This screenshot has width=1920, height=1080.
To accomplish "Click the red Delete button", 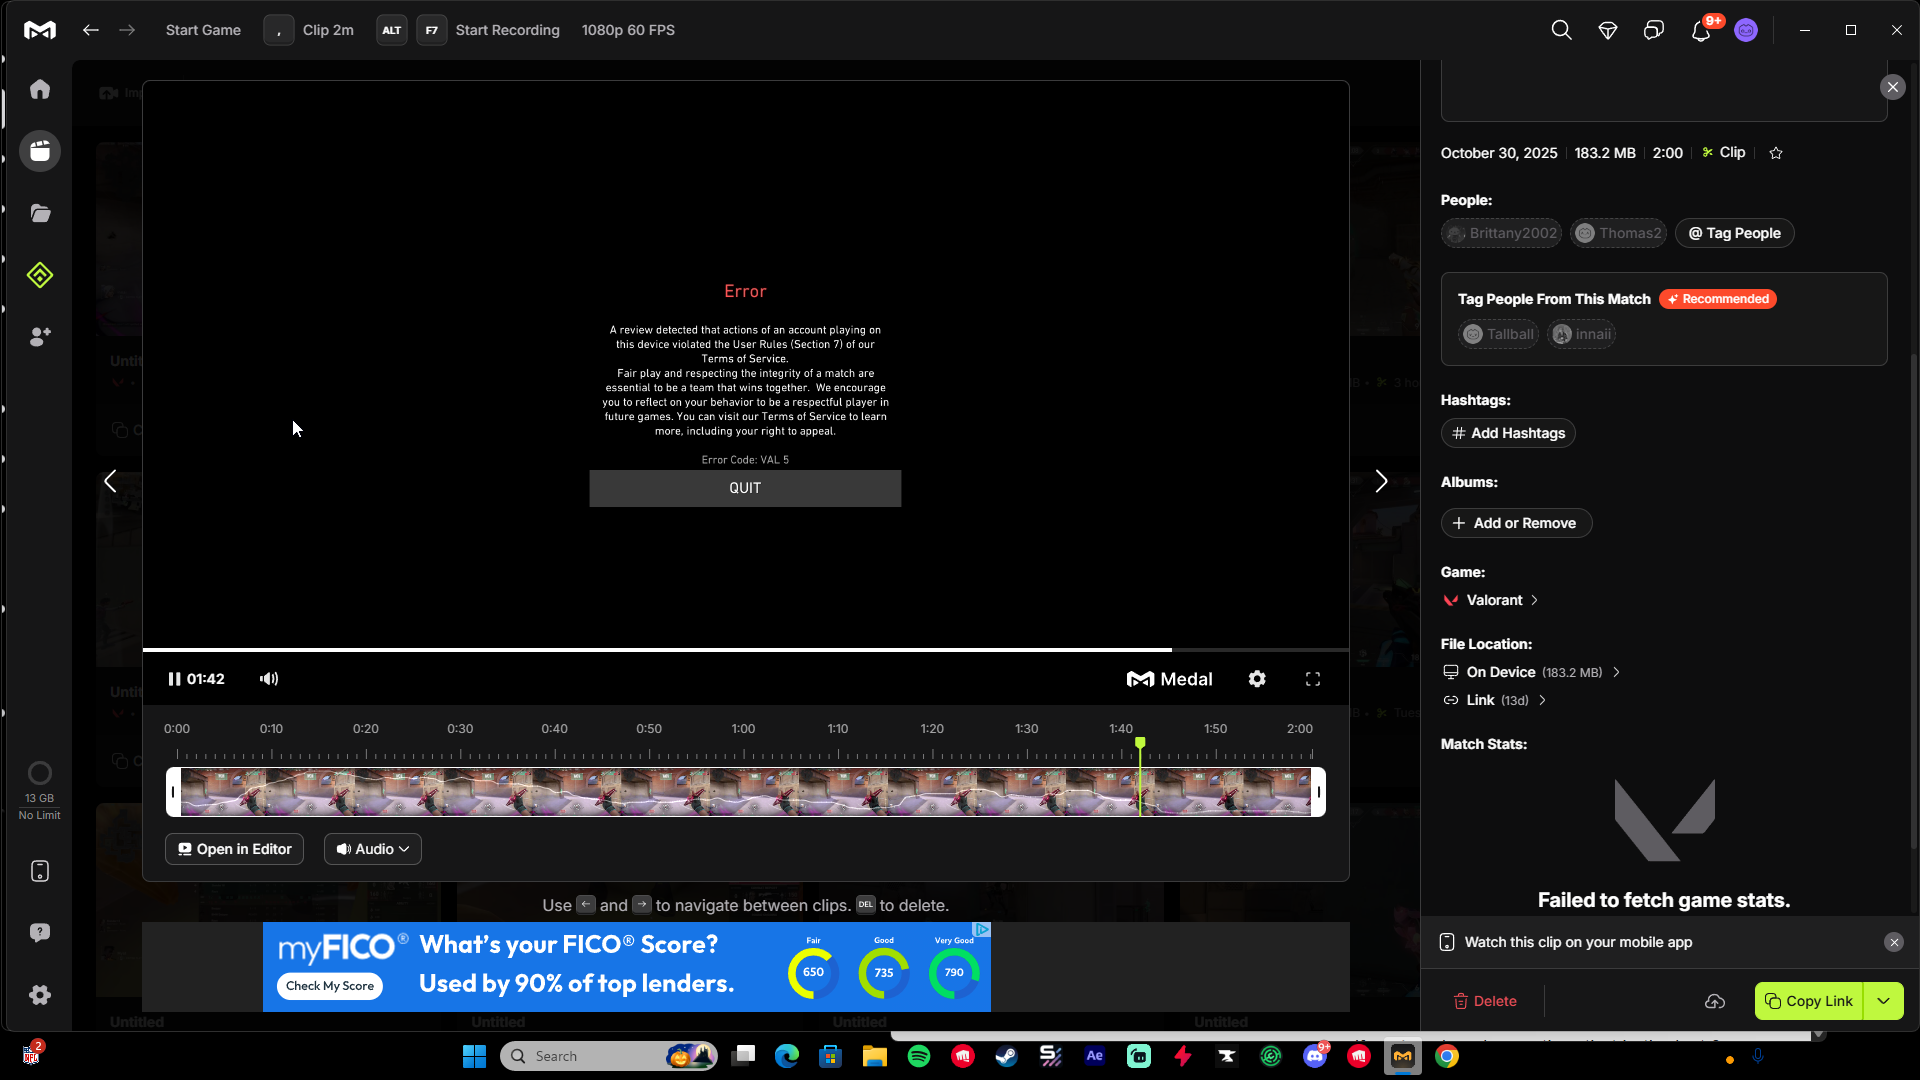I will pyautogui.click(x=1485, y=1001).
